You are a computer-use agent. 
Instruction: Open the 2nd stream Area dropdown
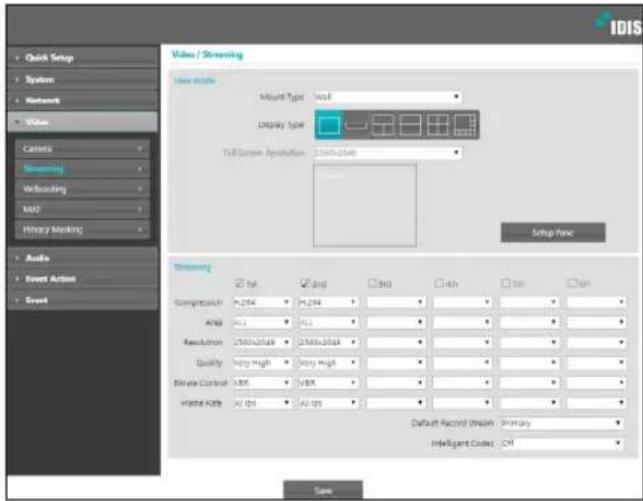(x=328, y=322)
